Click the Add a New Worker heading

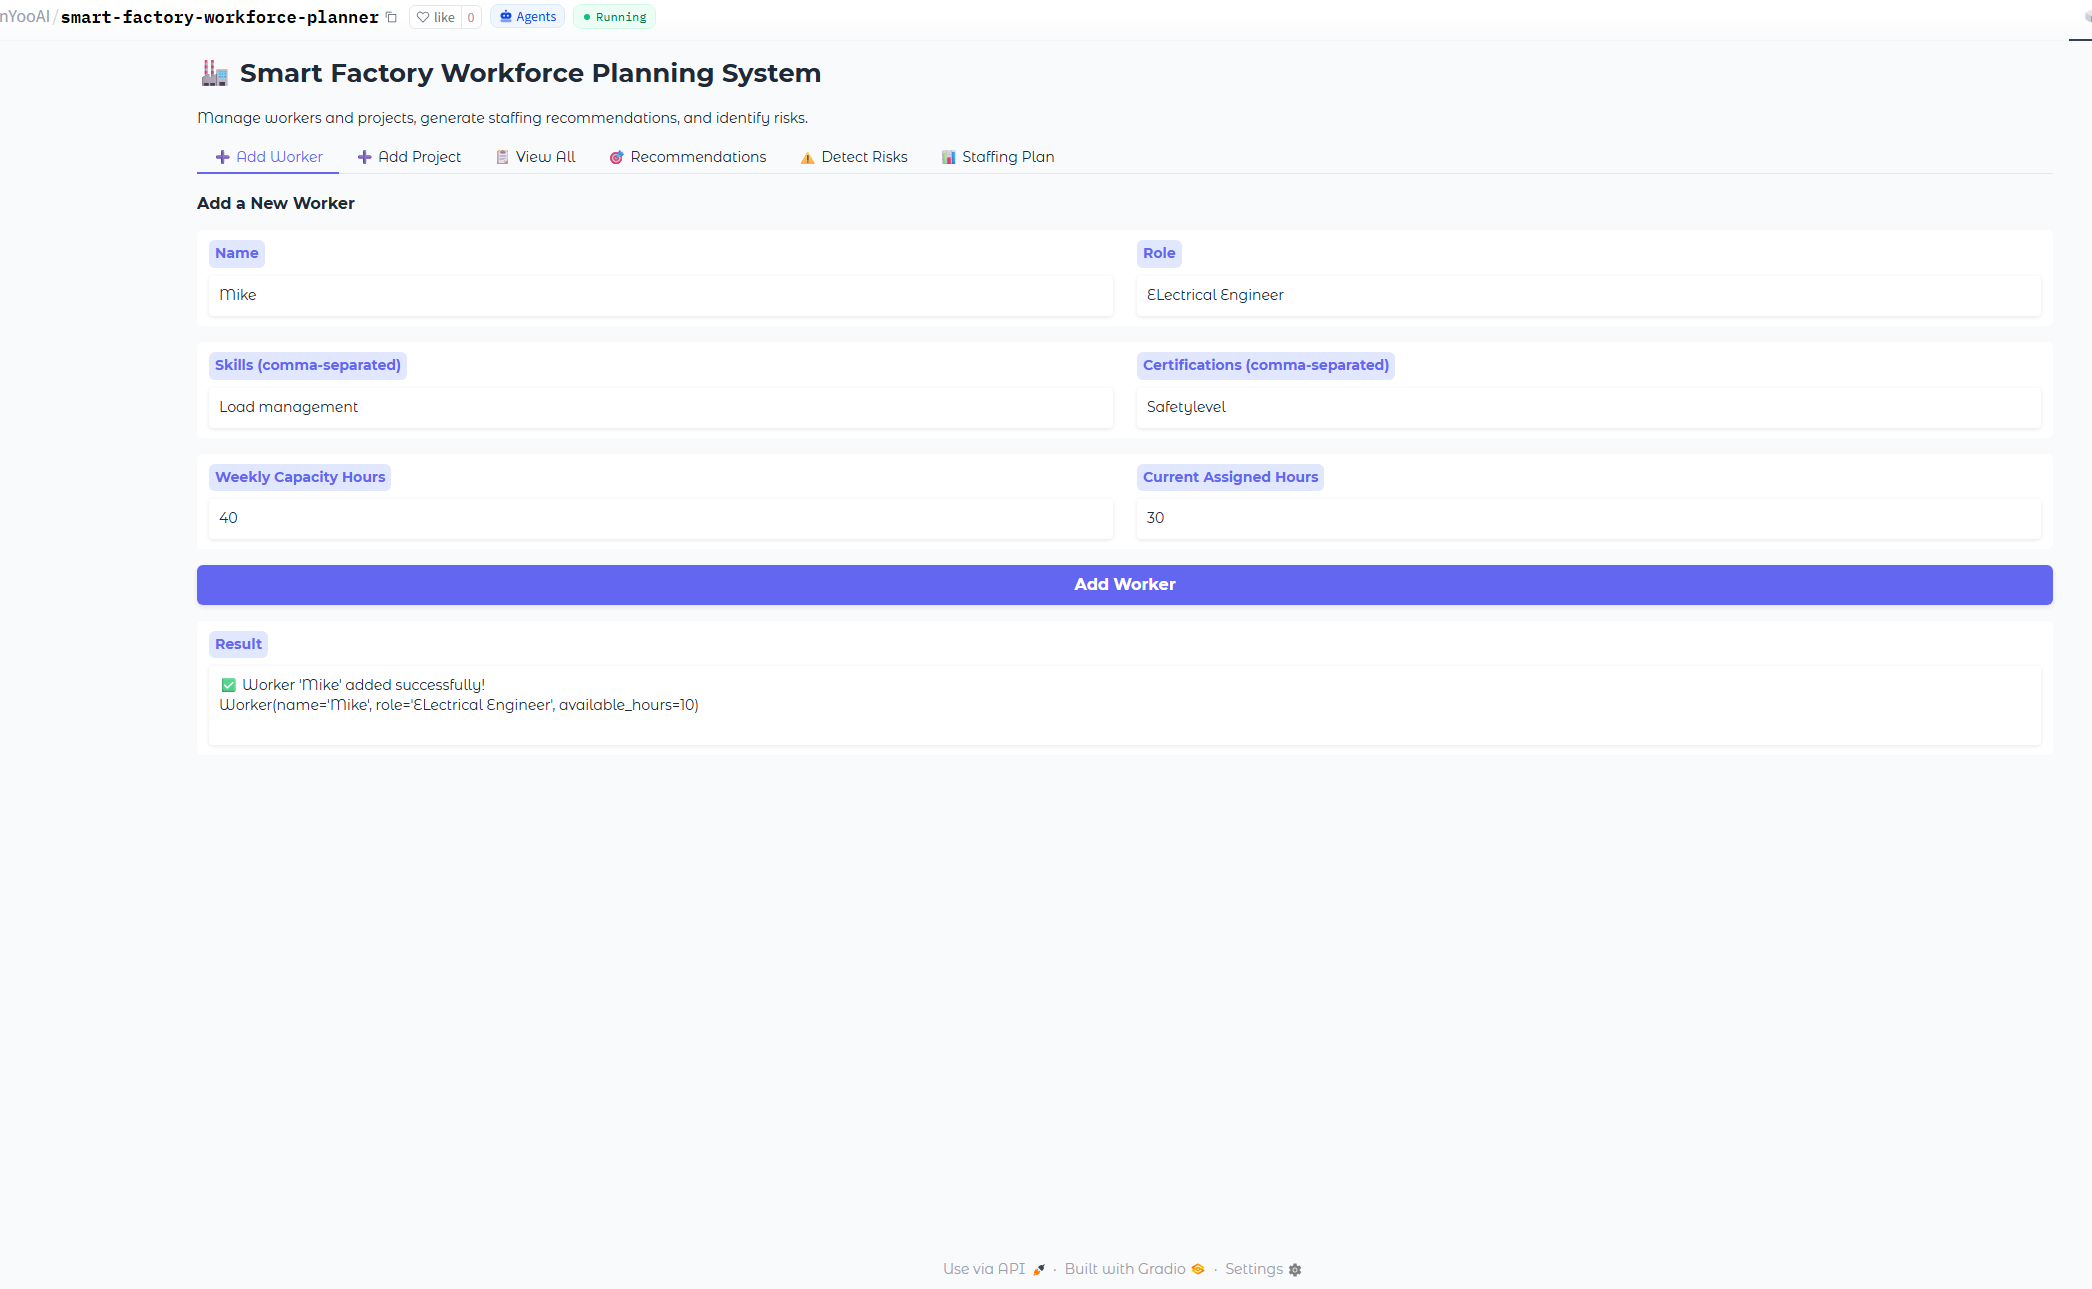click(276, 203)
